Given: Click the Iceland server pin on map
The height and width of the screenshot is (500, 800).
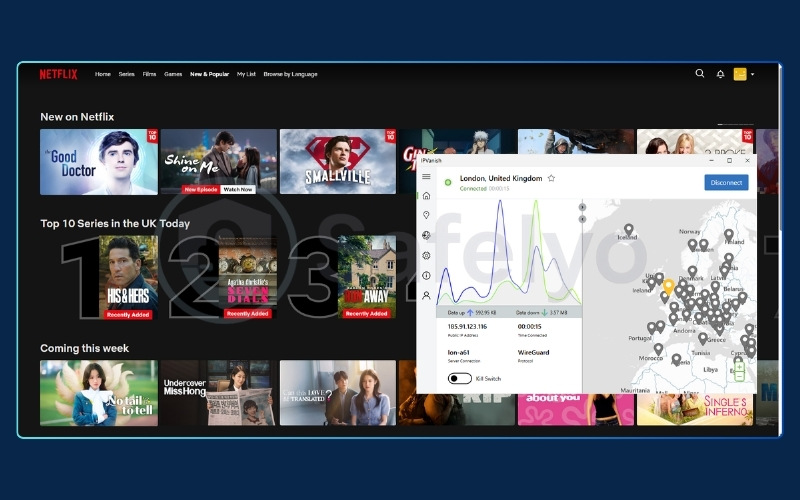Looking at the screenshot, I should [x=629, y=230].
